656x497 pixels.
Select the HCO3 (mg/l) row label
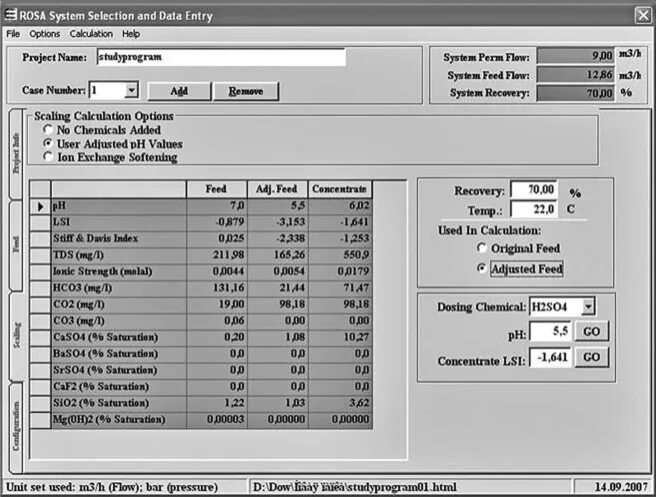119,288
